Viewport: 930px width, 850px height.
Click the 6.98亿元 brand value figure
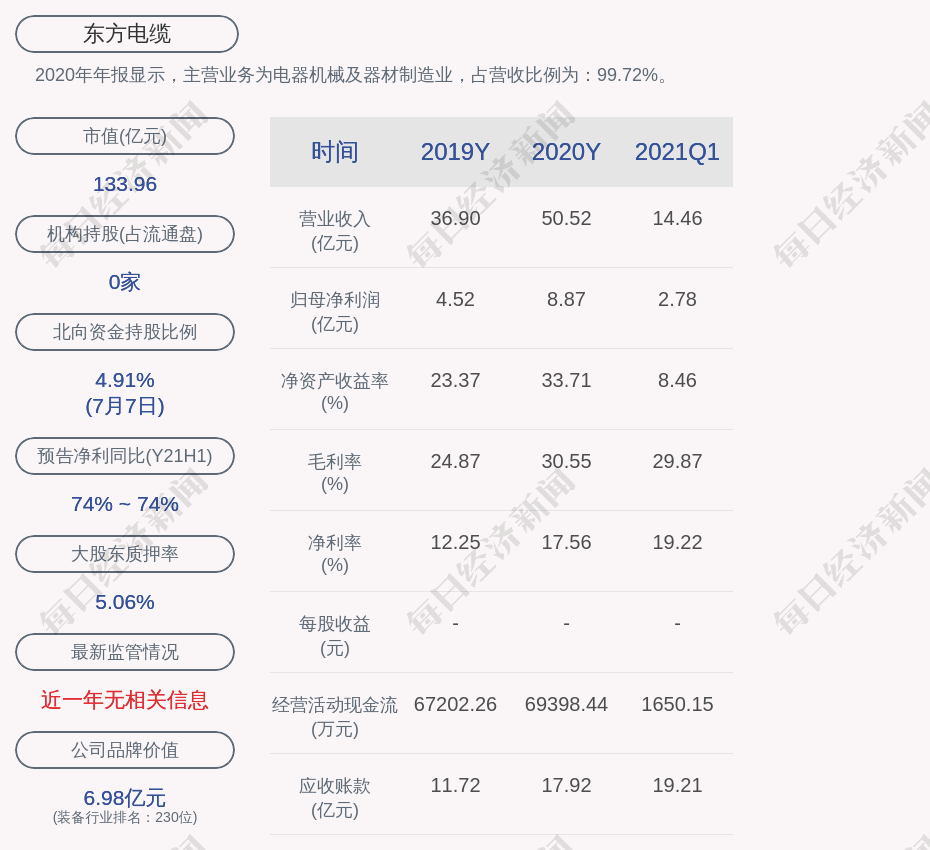tap(125, 798)
